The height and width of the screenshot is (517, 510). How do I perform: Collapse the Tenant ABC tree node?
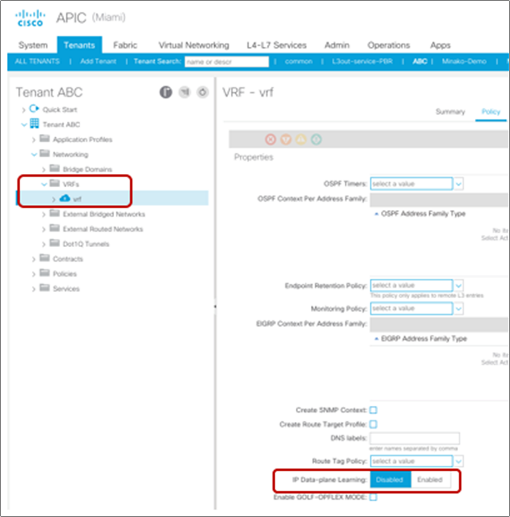24,125
